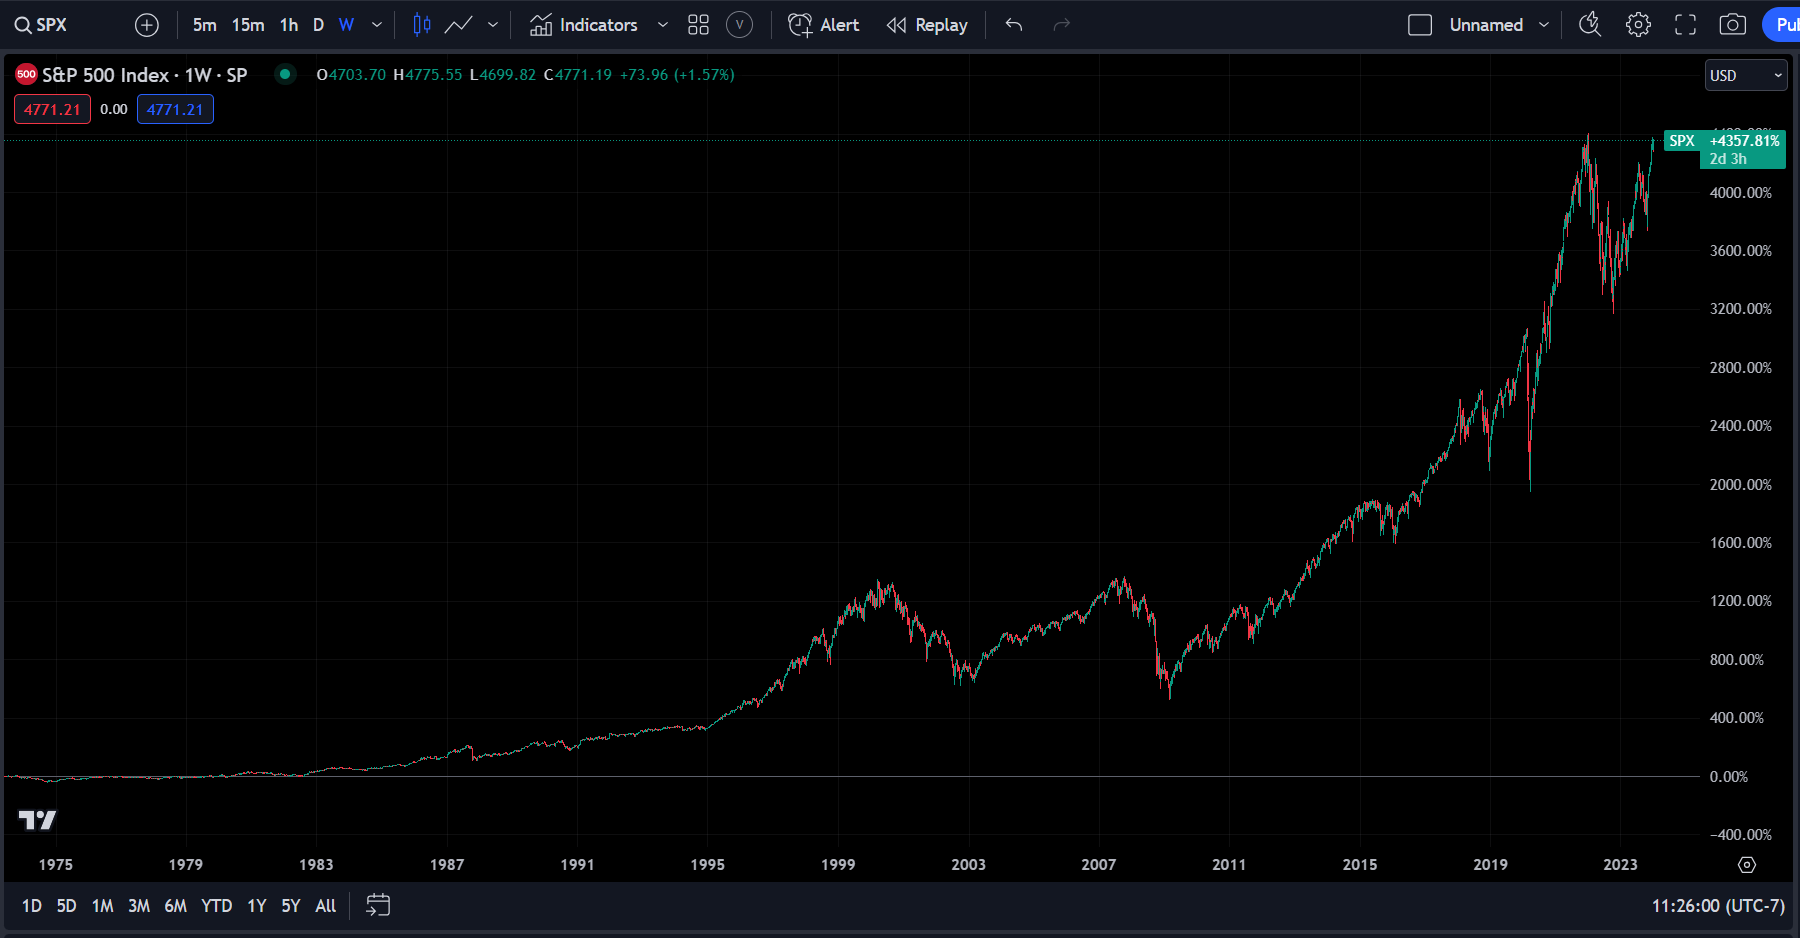1800x938 pixels.
Task: Set range to YTD
Action: [216, 906]
